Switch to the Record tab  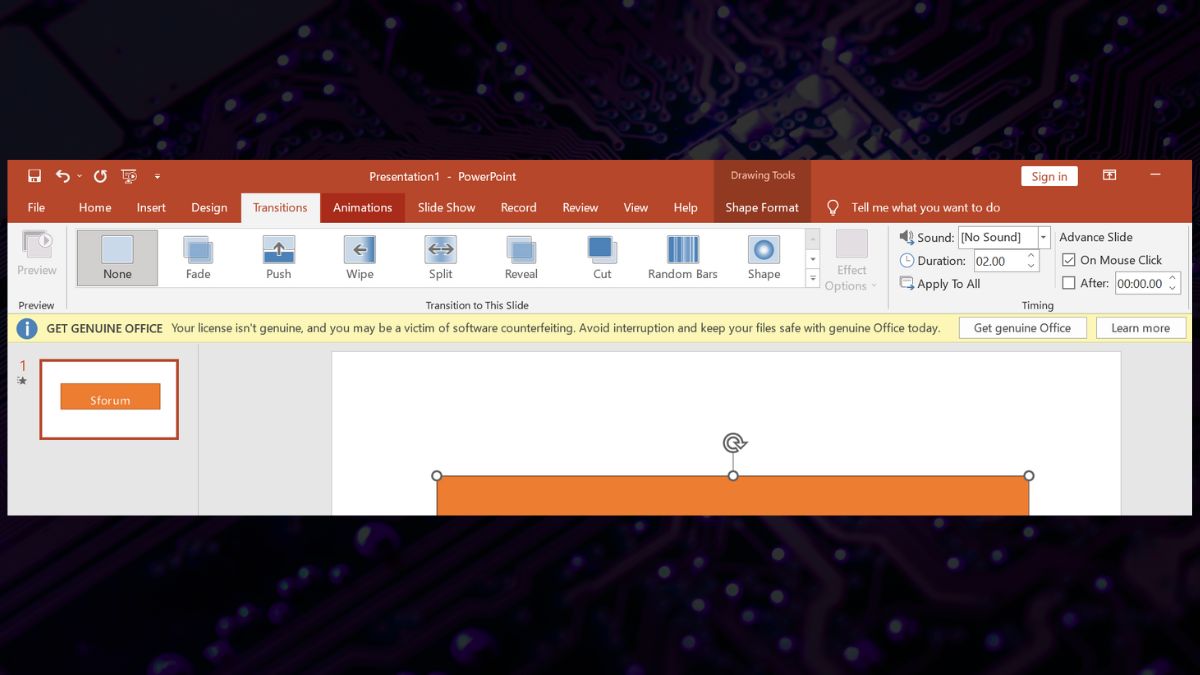pyautogui.click(x=518, y=208)
